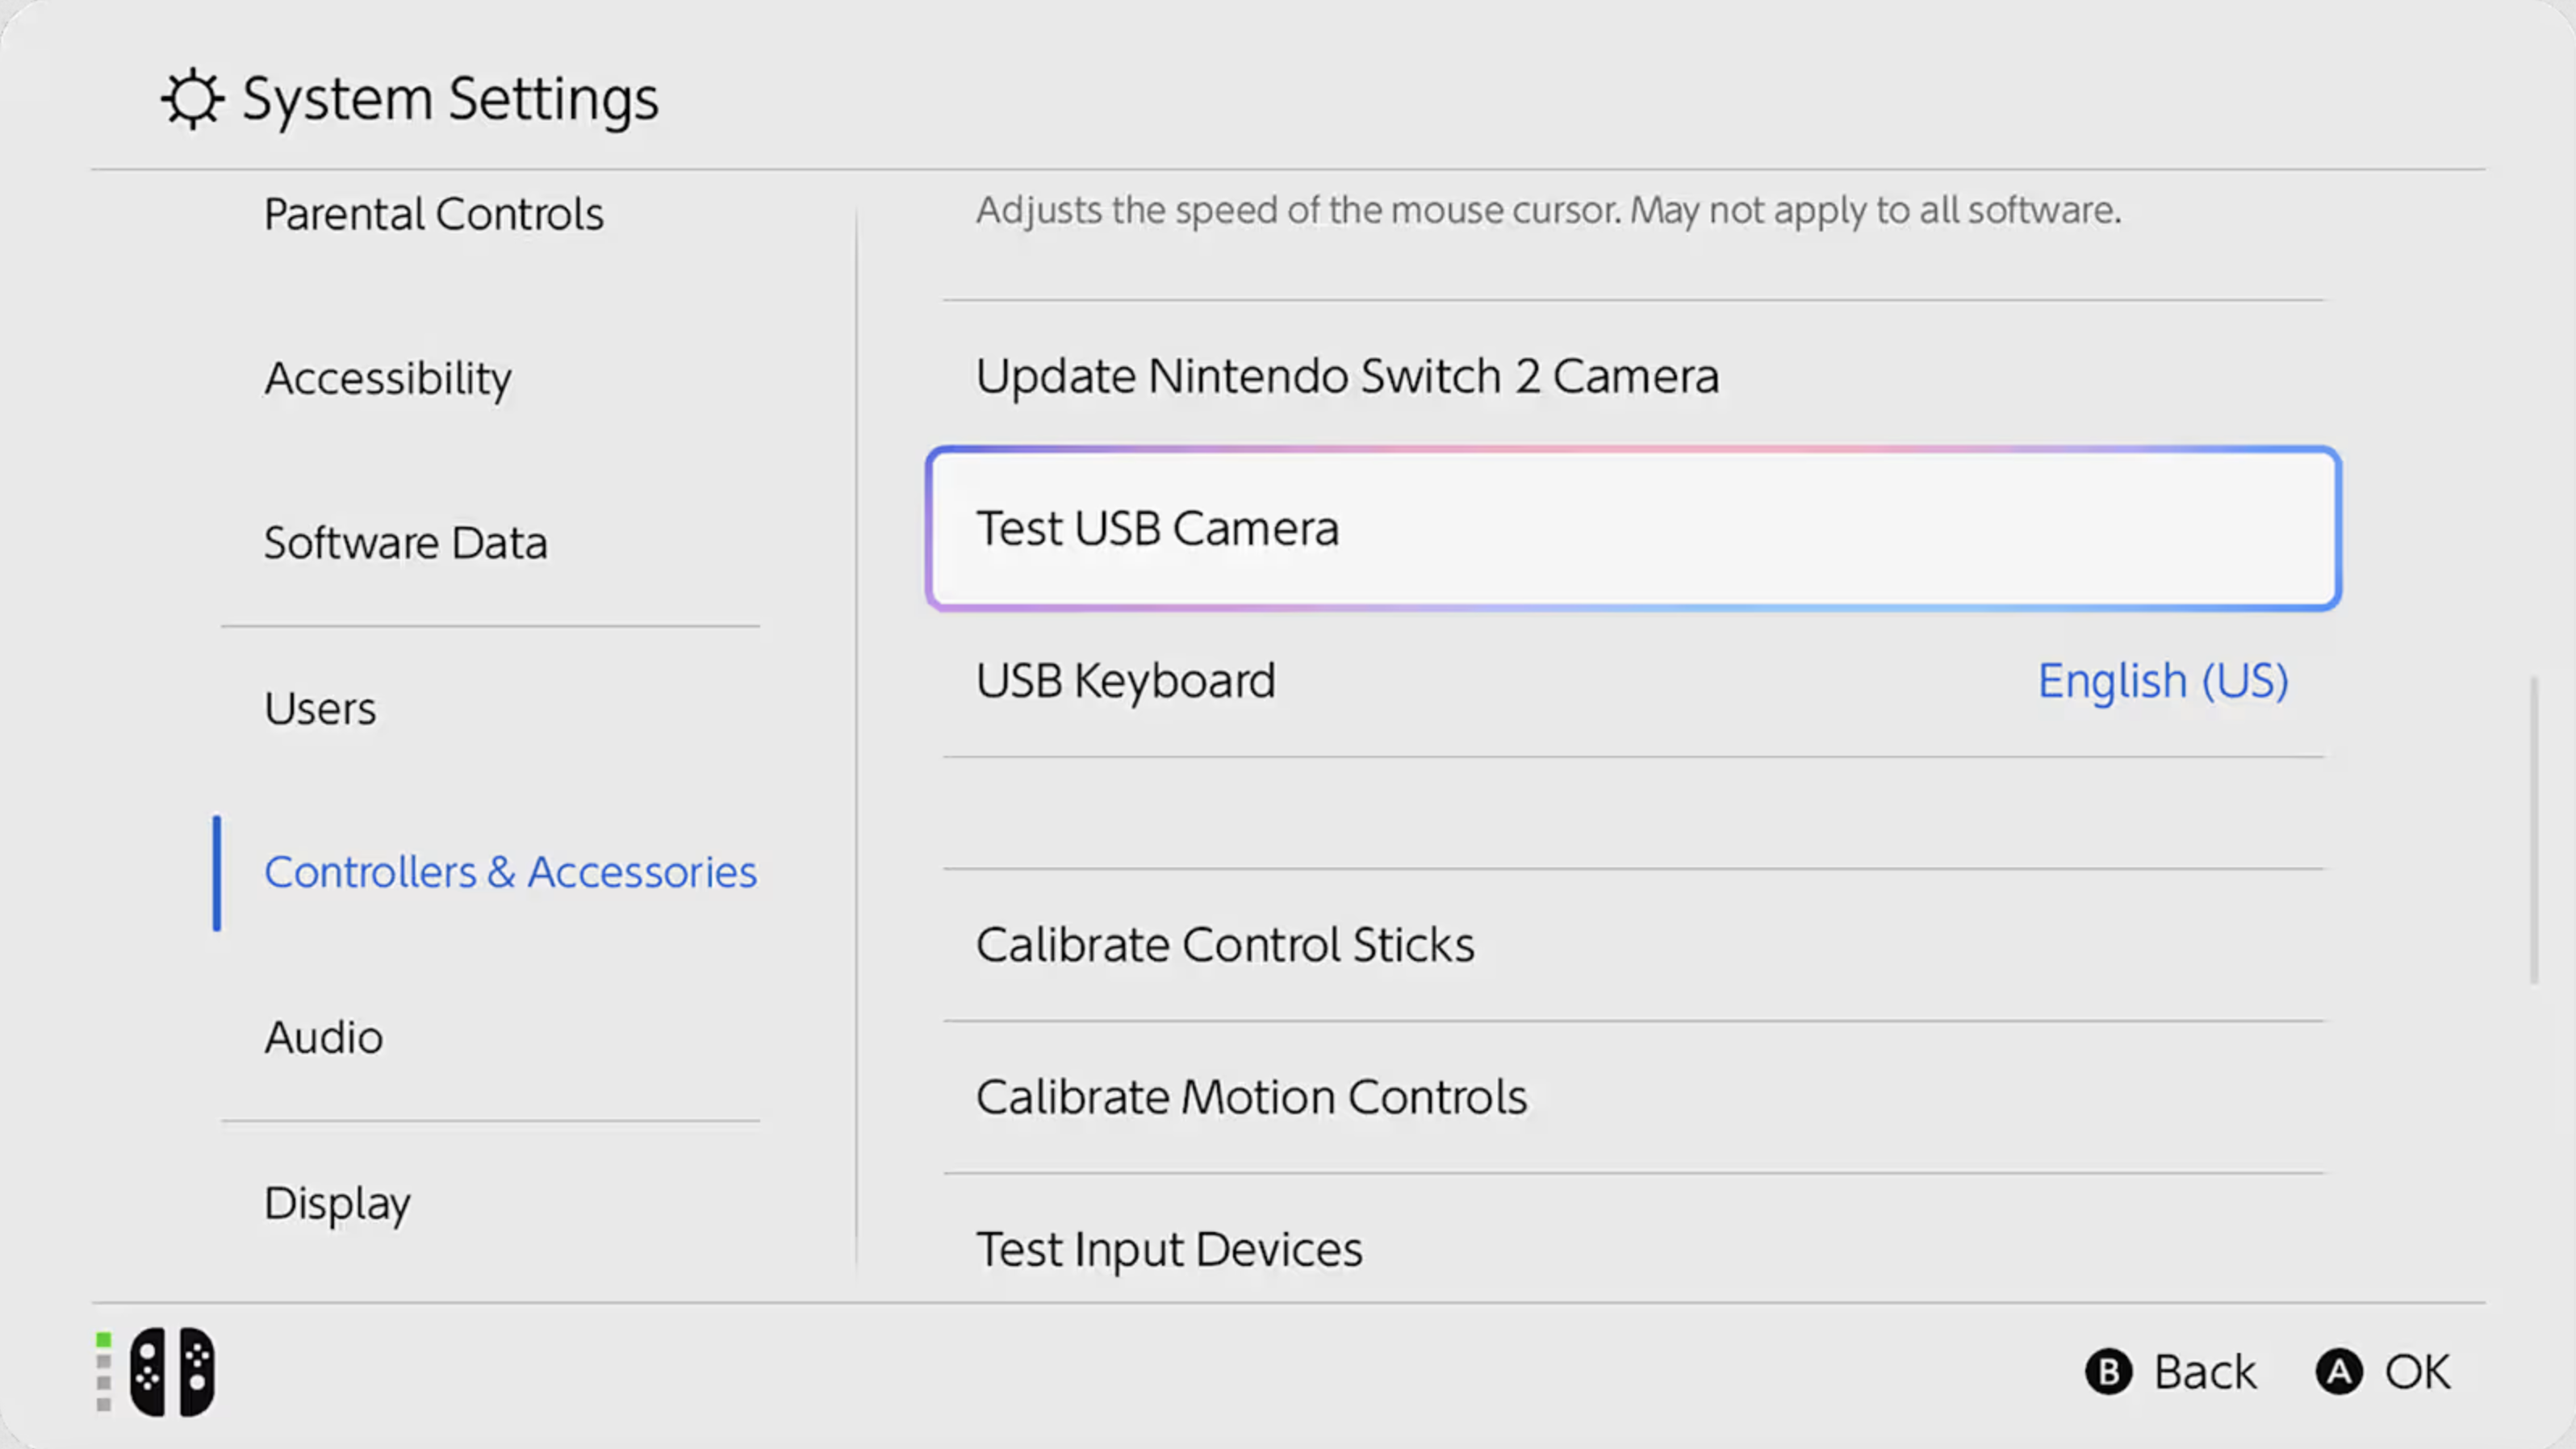Image resolution: width=2576 pixels, height=1449 pixels.
Task: Start Calibrate Motion Controls
Action: [x=1251, y=1096]
